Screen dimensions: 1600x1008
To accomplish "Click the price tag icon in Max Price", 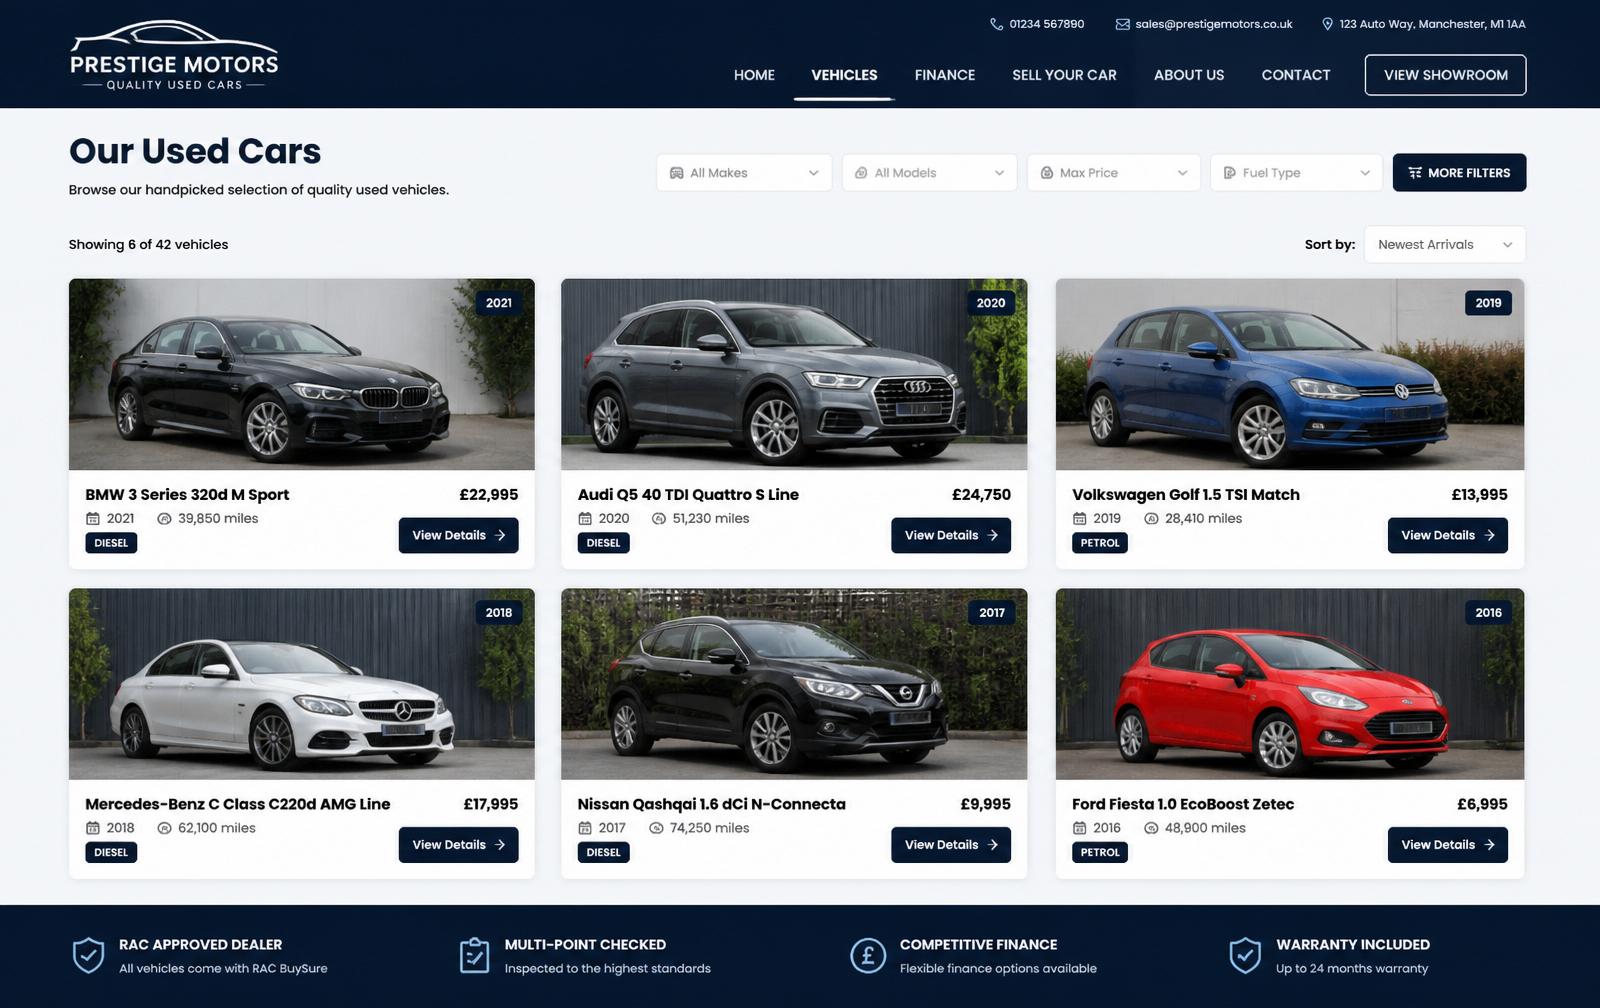I will pos(1046,173).
